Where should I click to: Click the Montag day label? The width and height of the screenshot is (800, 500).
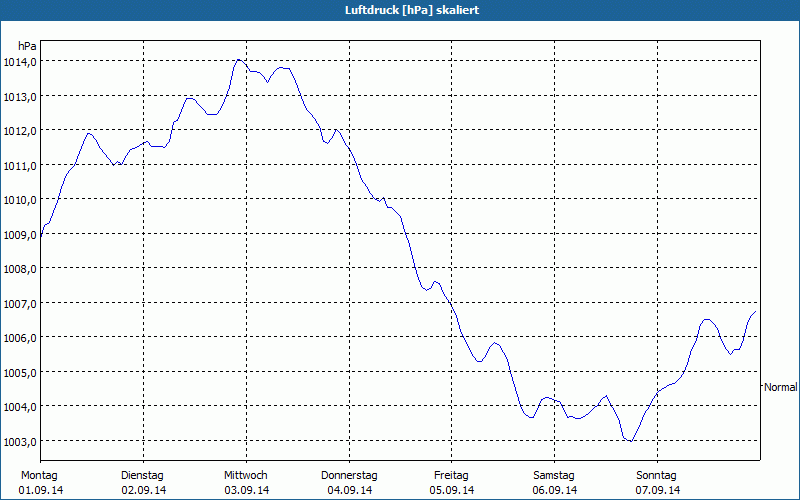[x=39, y=476]
